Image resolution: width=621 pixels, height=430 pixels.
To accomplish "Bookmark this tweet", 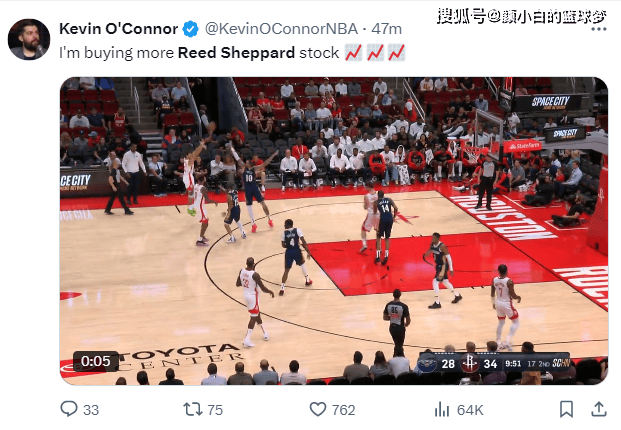I will click(566, 409).
